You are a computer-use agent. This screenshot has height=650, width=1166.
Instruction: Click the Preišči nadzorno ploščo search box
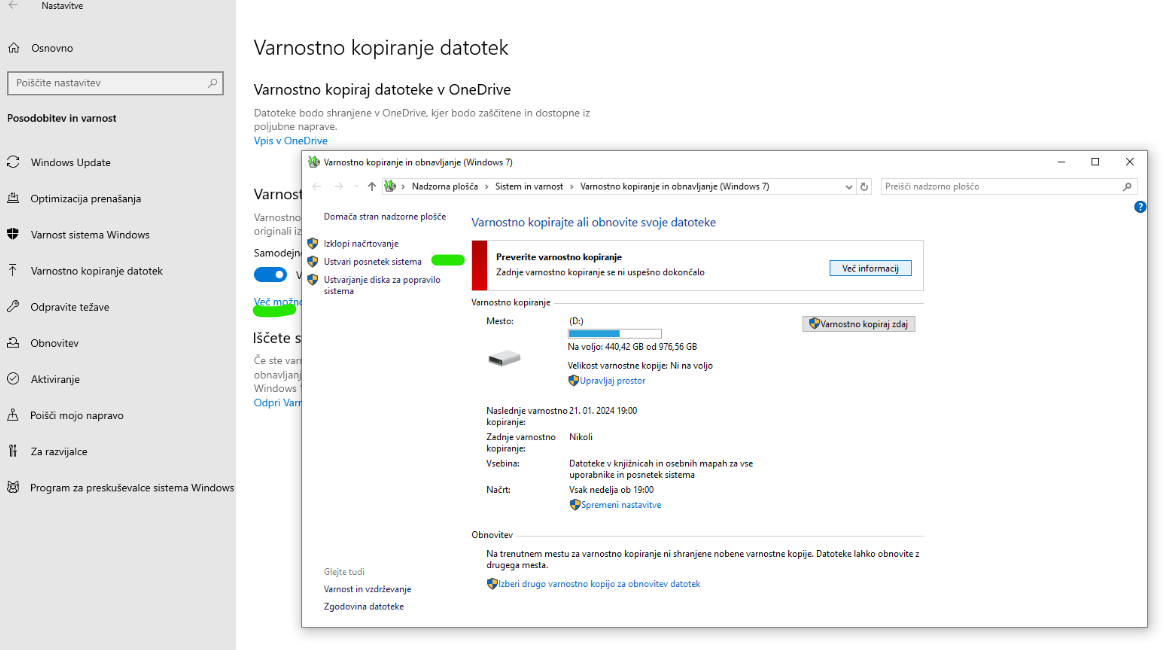(1009, 187)
